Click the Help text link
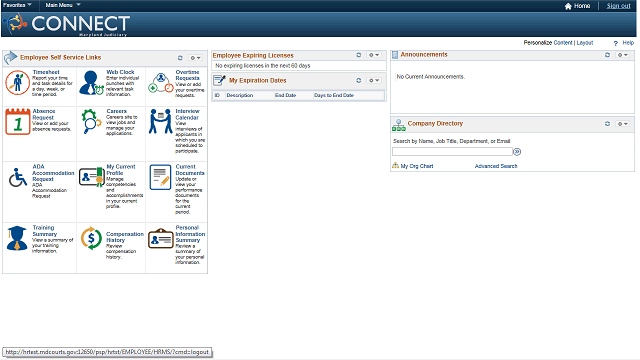The width and height of the screenshot is (640, 360). coord(628,43)
